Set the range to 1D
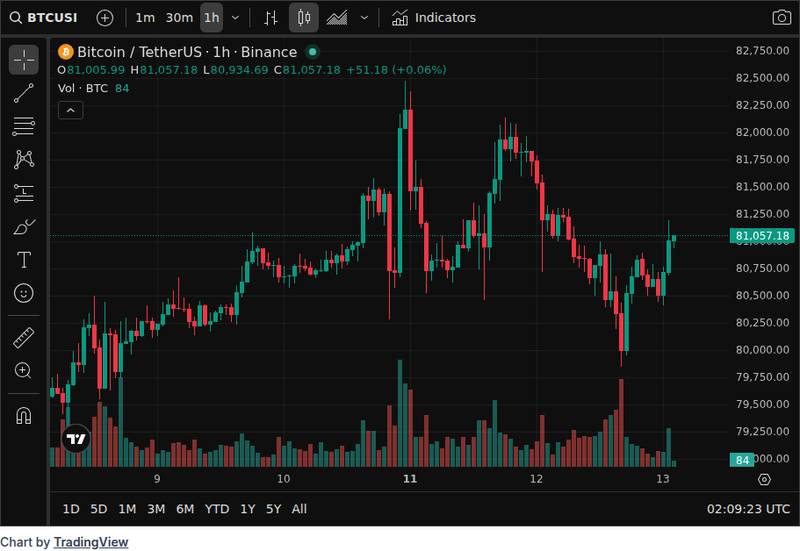Viewport: 800px width, 551px height. coord(71,509)
